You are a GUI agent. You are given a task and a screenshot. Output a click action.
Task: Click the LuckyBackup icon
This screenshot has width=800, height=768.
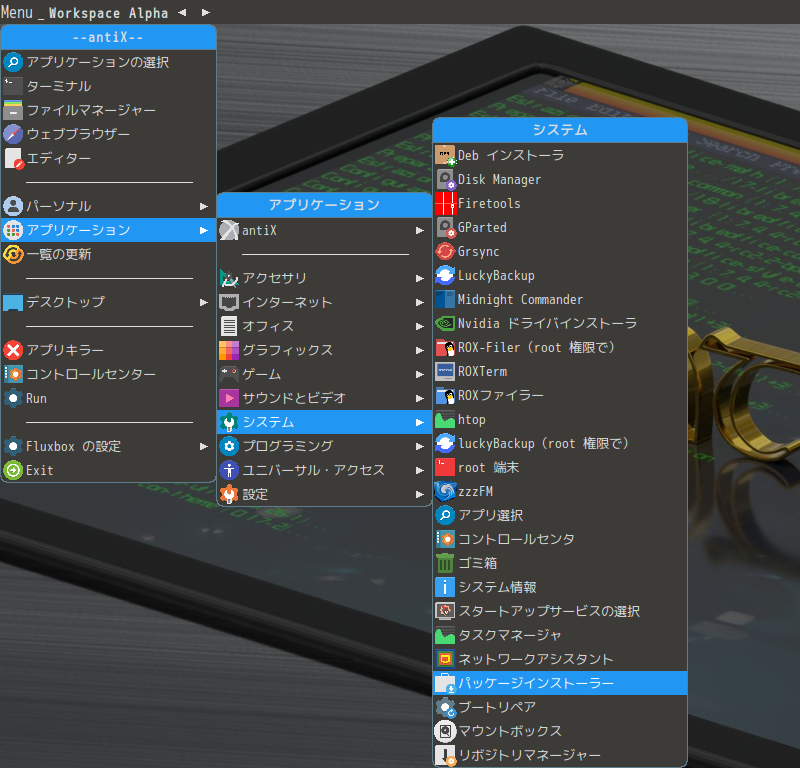tap(445, 275)
